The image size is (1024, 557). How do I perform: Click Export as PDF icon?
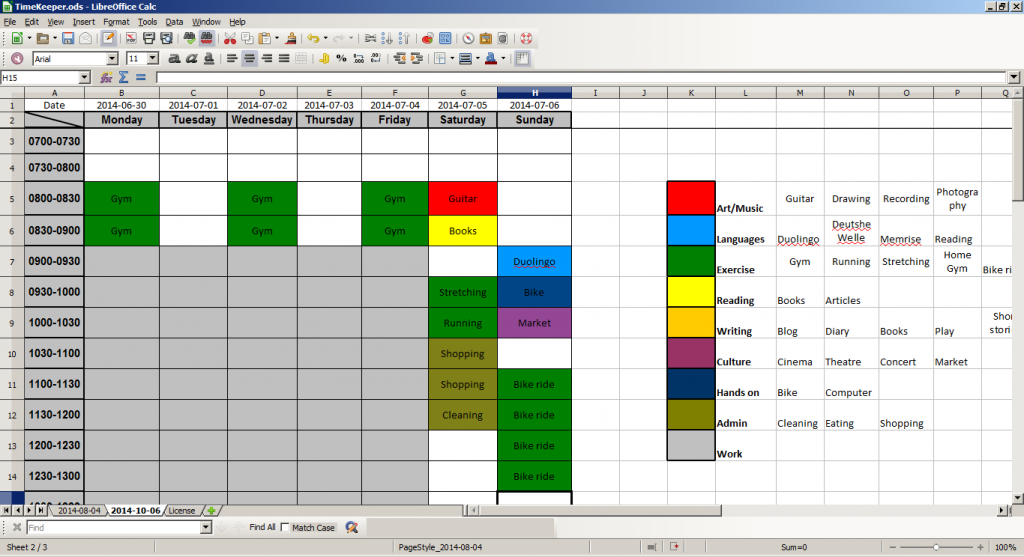pos(130,38)
